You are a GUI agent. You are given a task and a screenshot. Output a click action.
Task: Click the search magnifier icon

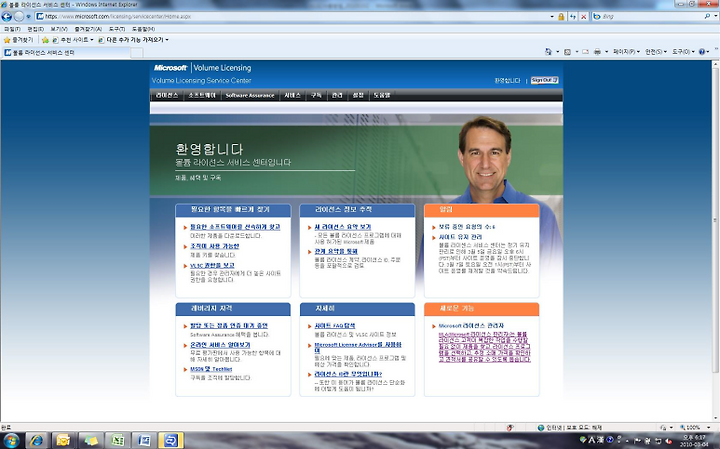pos(707,17)
